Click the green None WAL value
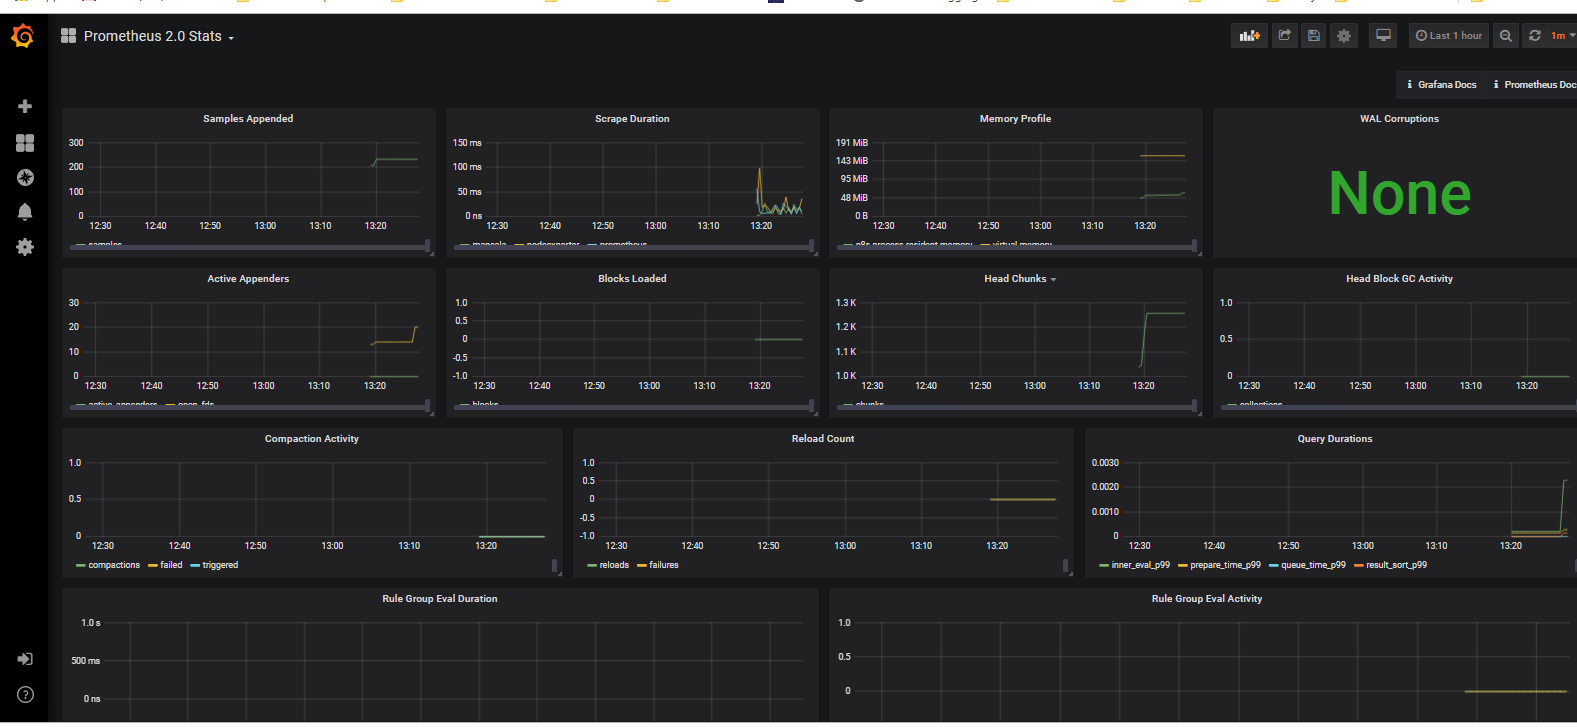This screenshot has width=1577, height=727. [1399, 193]
